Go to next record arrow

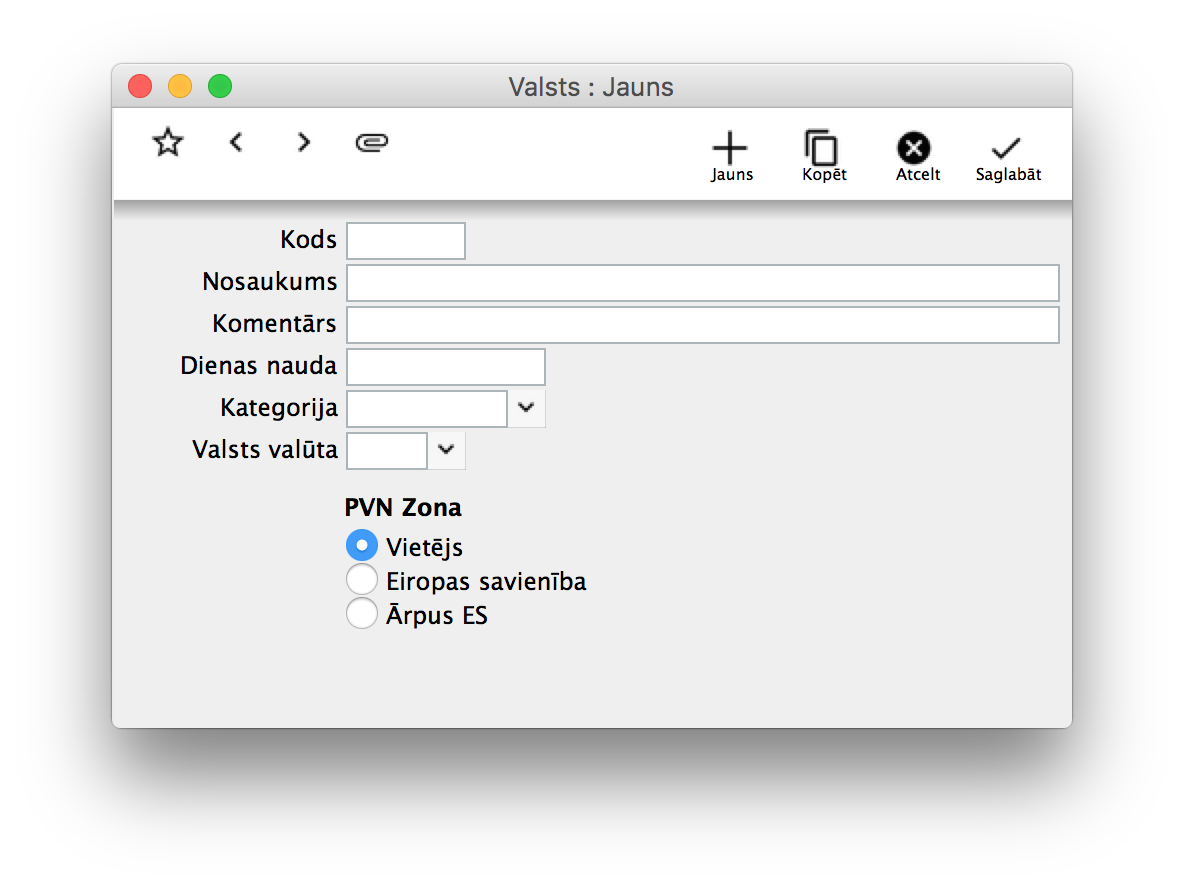click(304, 143)
